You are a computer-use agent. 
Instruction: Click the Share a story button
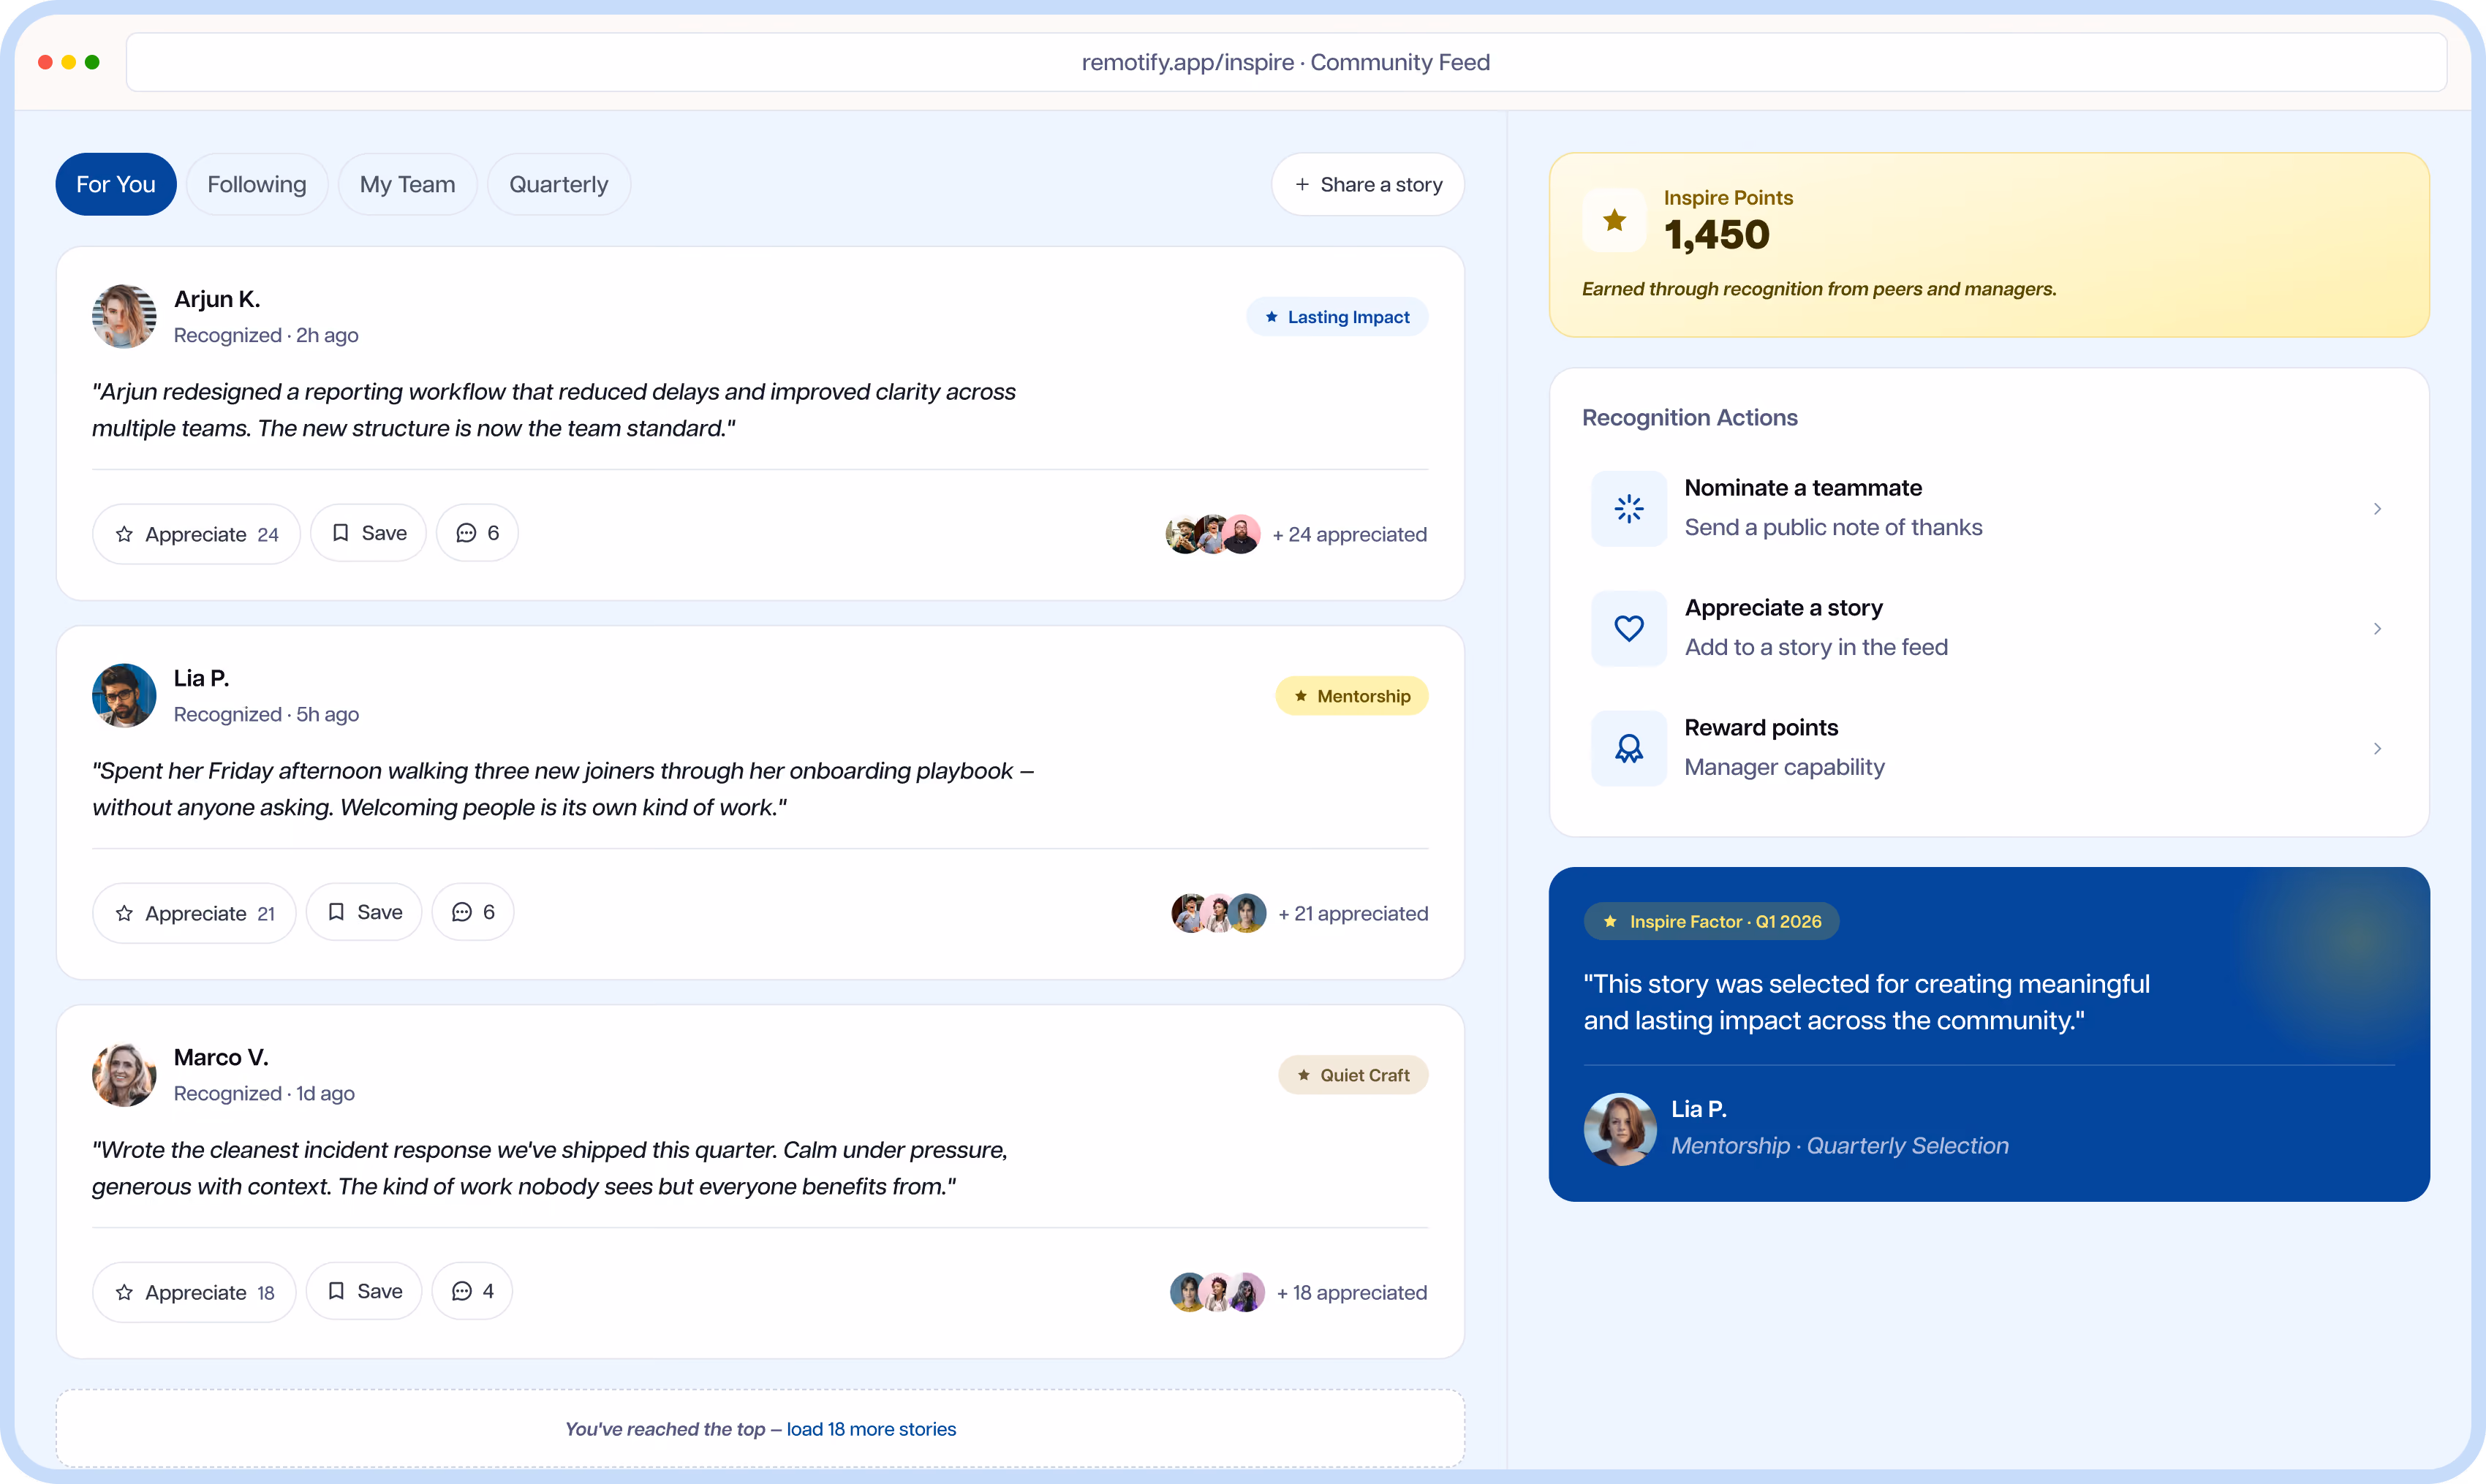[x=1368, y=184]
